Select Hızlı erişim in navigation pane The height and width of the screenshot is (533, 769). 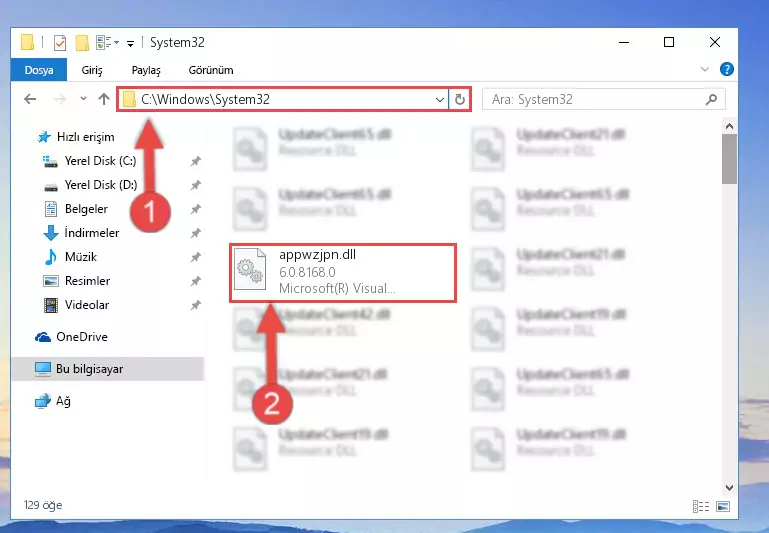[x=76, y=137]
